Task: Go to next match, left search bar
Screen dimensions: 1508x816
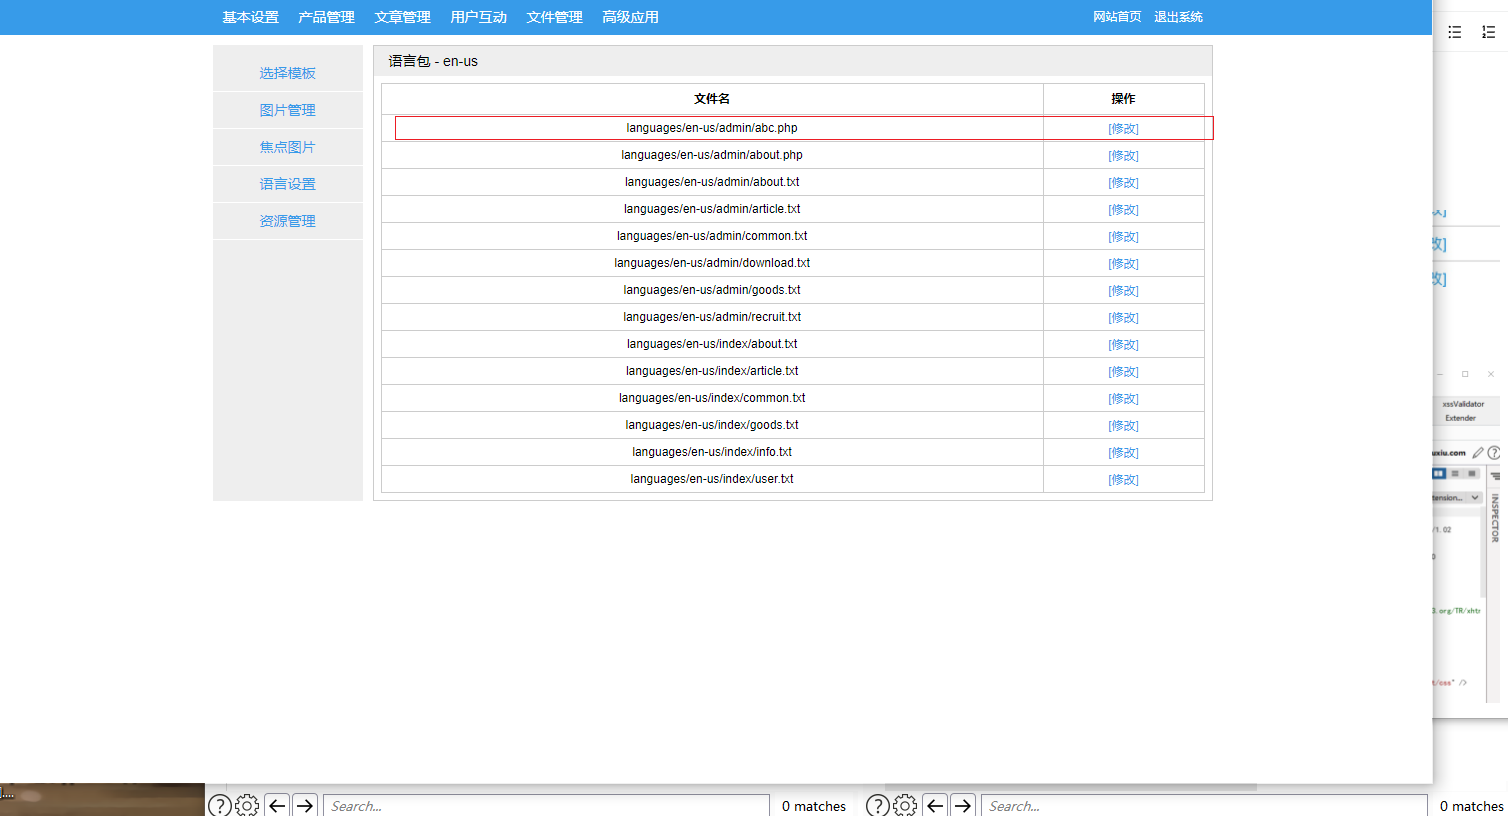Action: pos(305,805)
